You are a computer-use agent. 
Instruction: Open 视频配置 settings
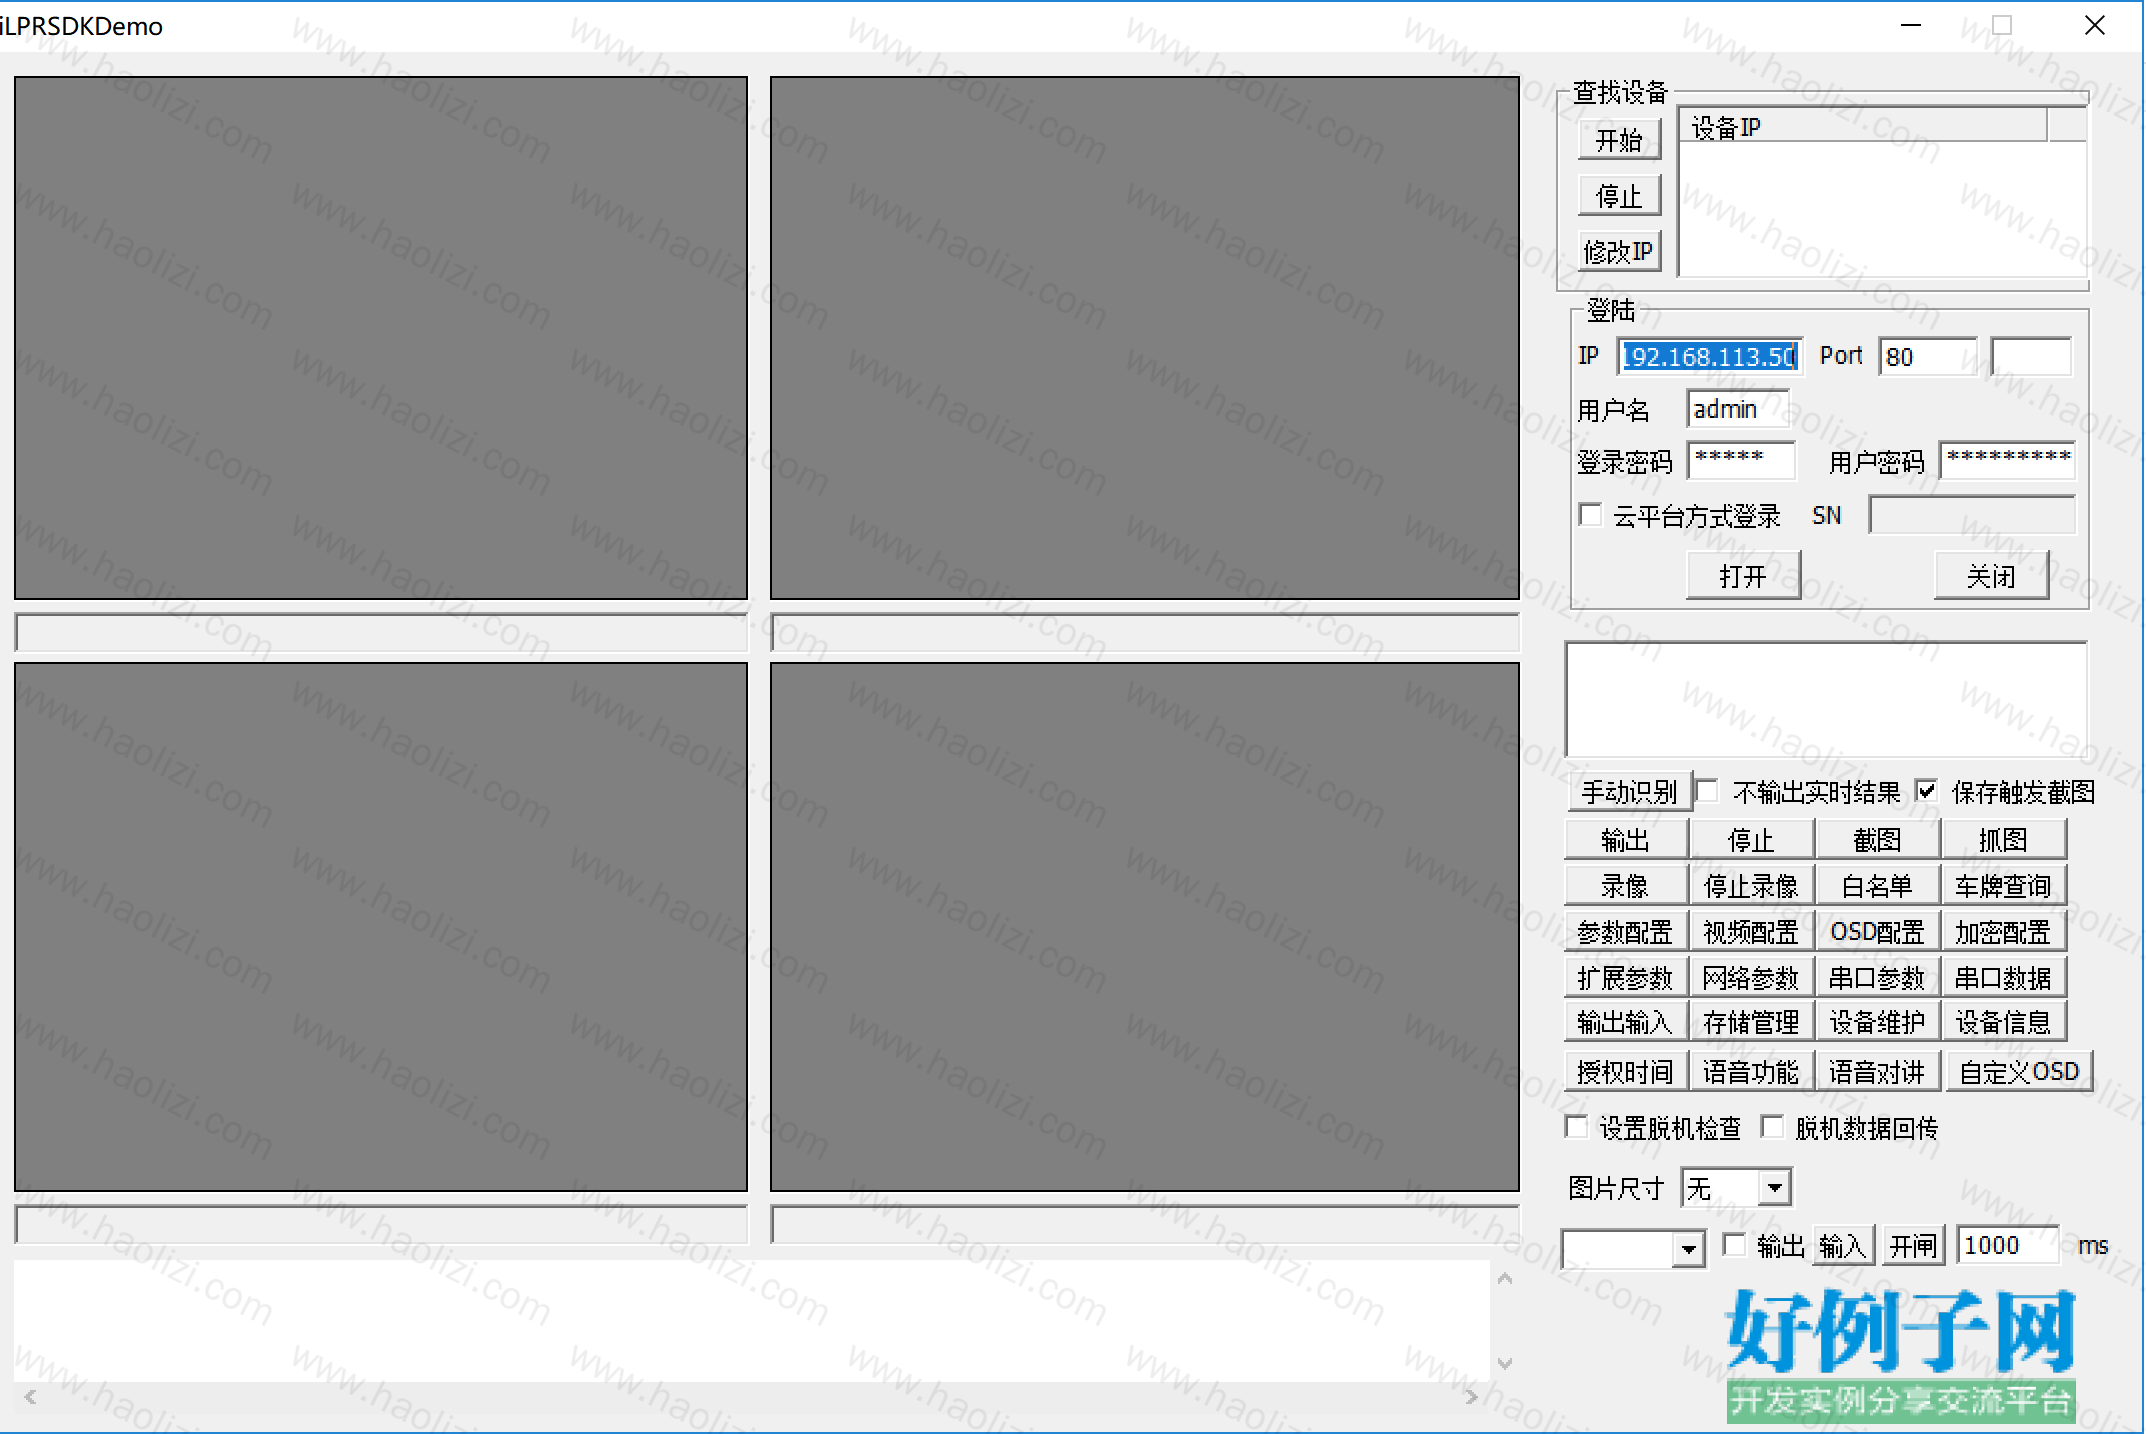[1752, 931]
